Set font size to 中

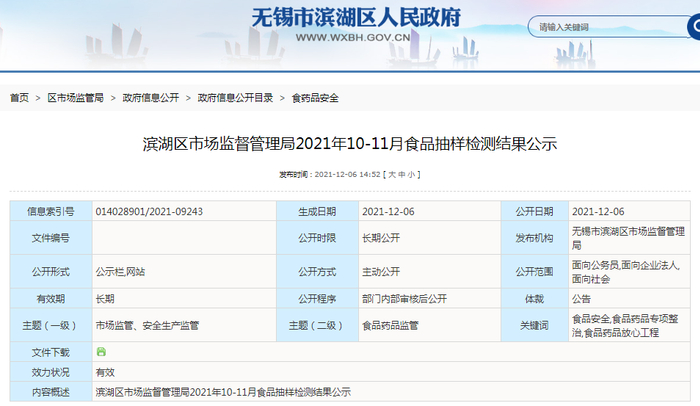coord(402,175)
